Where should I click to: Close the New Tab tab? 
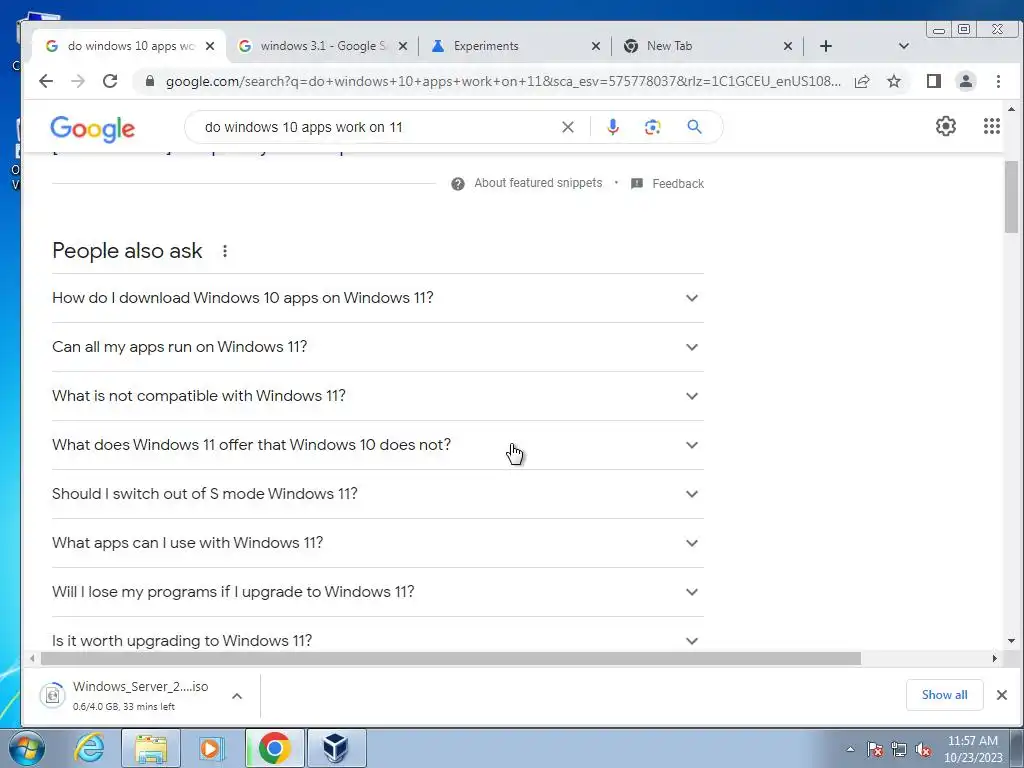(788, 46)
